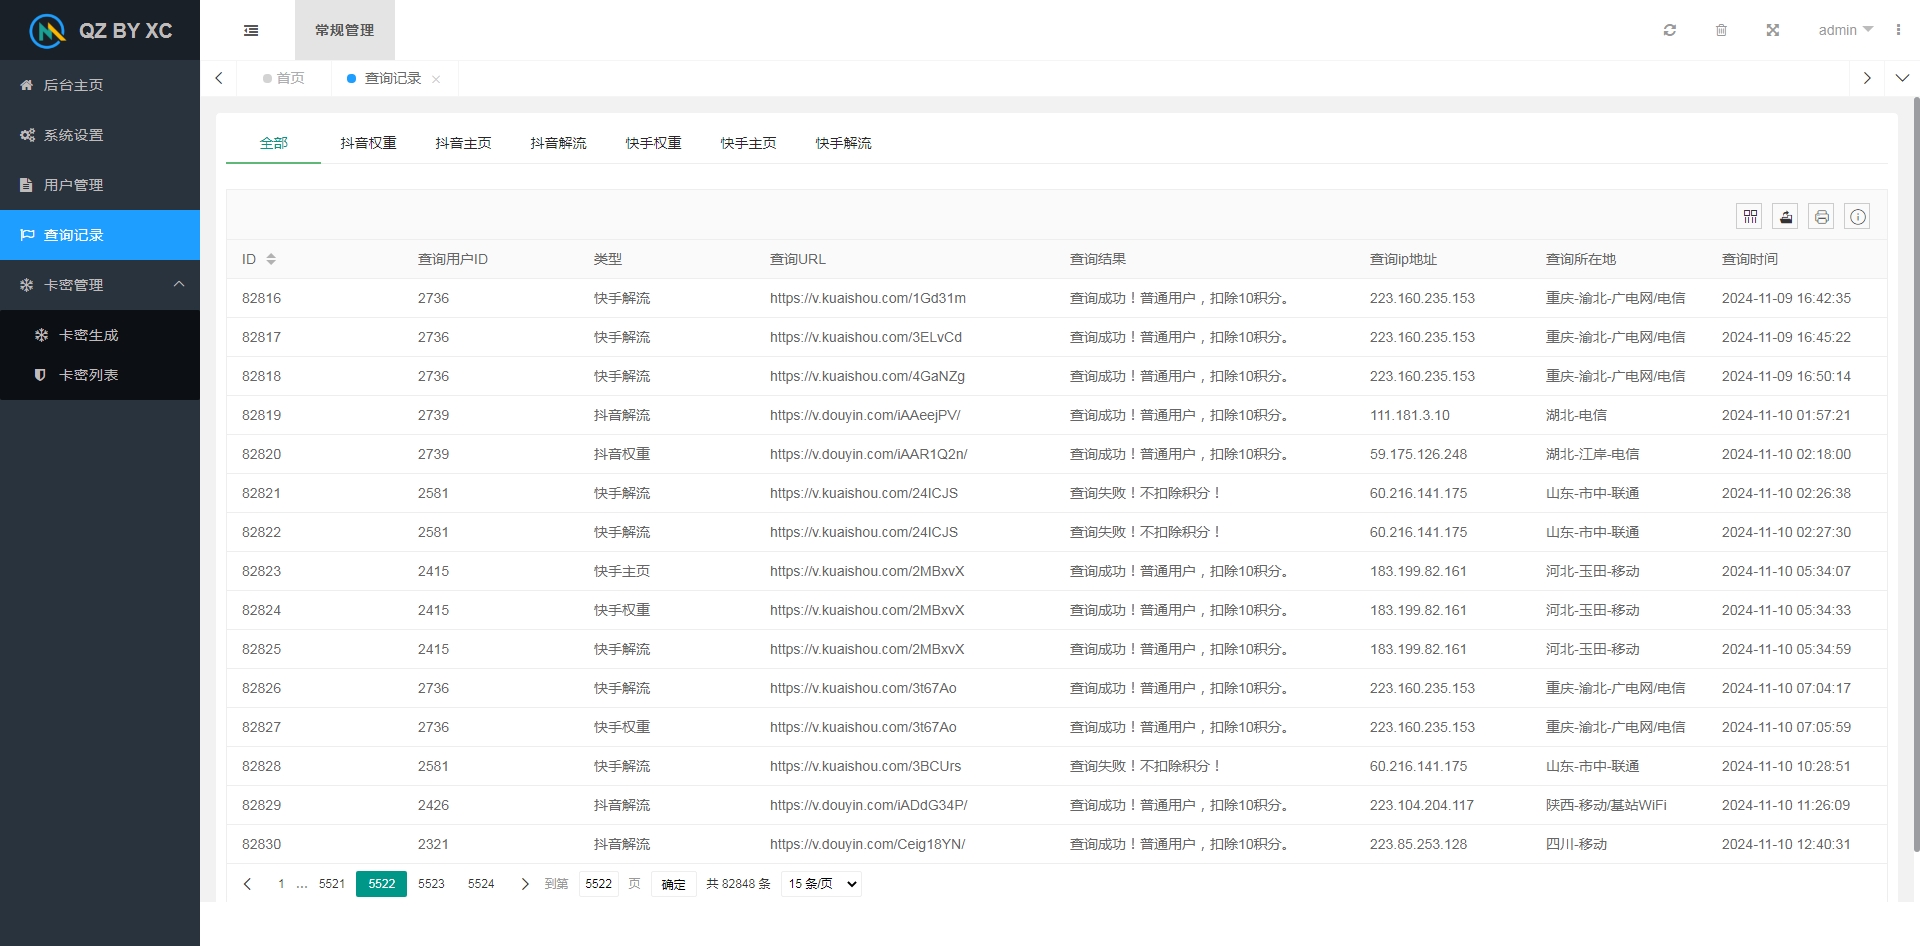The image size is (1920, 946).
Task: Collapse the sidebar with the menu fold icon
Action: point(251,31)
